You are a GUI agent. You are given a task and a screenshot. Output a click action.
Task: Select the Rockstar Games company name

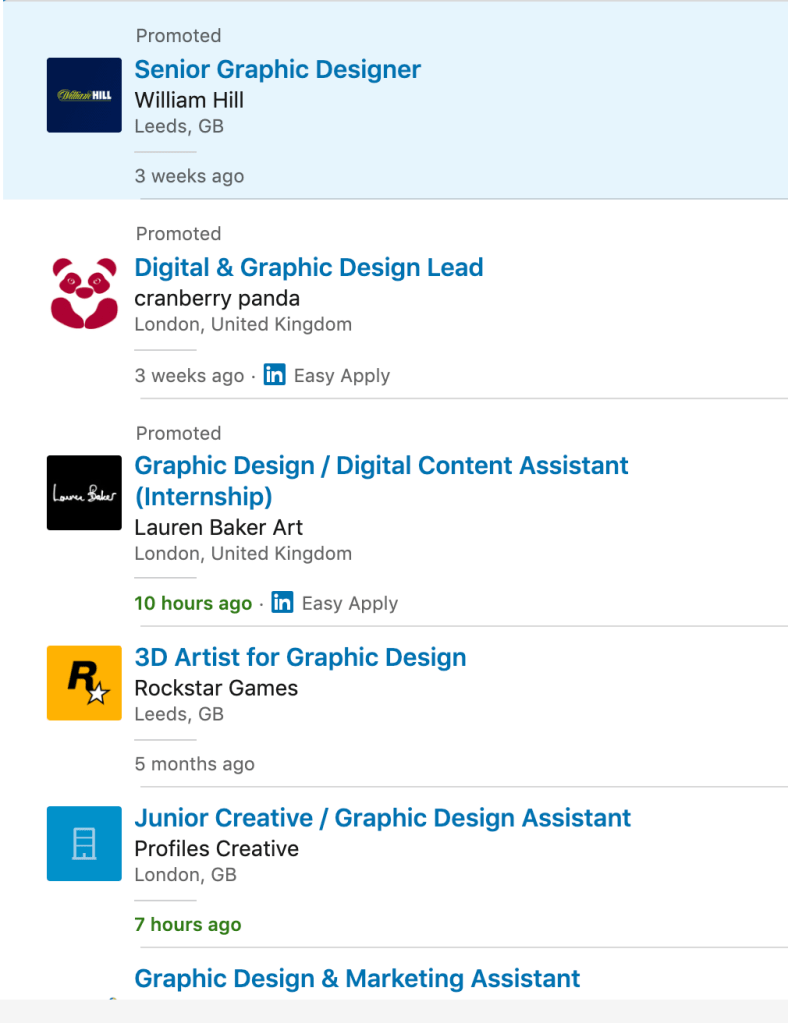click(x=216, y=688)
